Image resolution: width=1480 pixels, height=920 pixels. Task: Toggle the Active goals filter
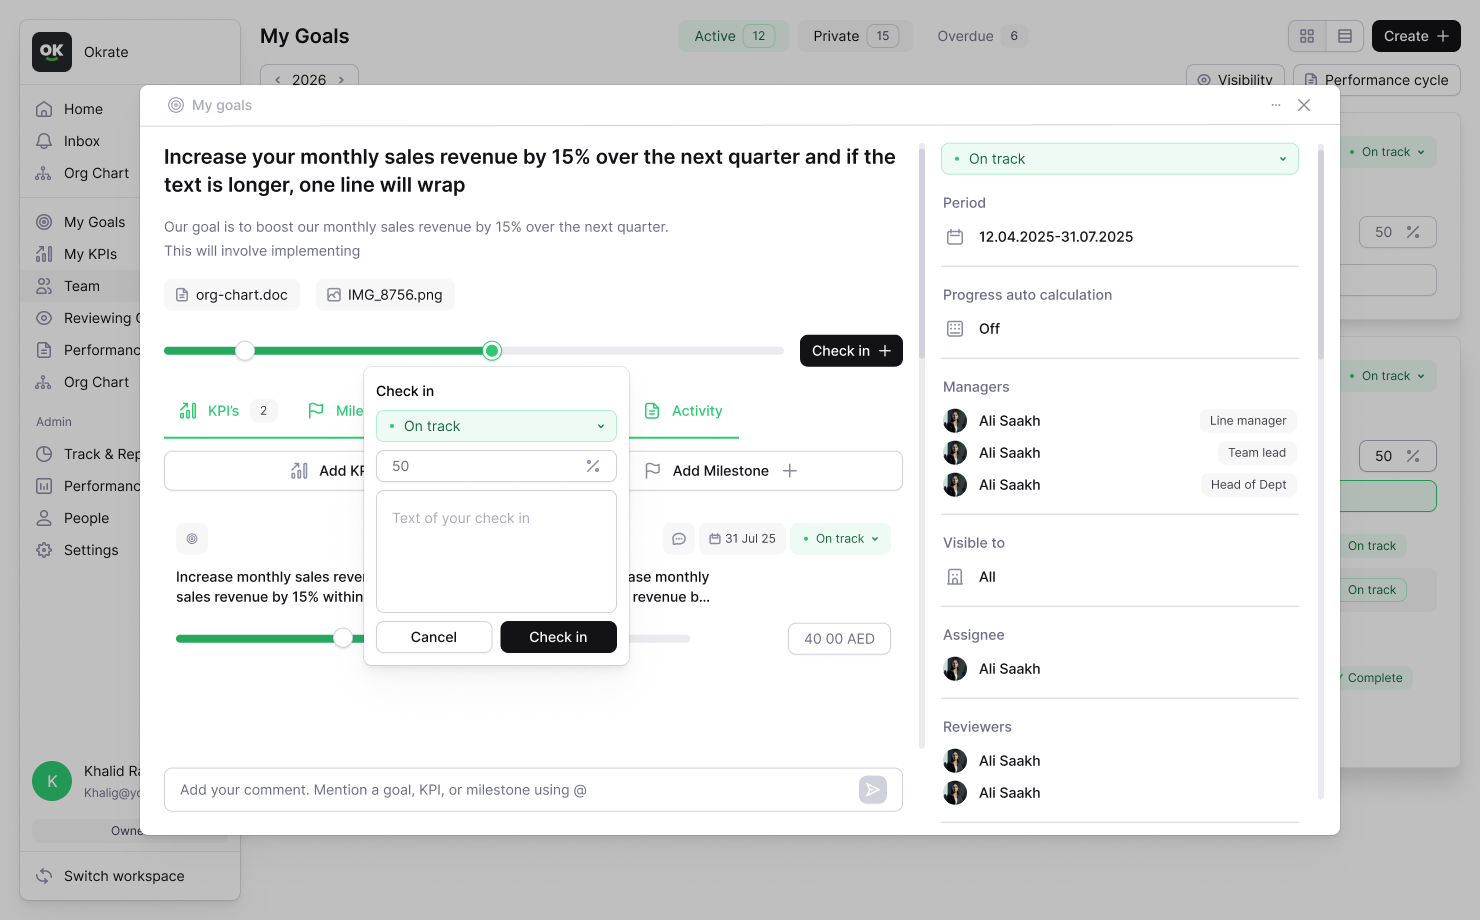pos(733,36)
